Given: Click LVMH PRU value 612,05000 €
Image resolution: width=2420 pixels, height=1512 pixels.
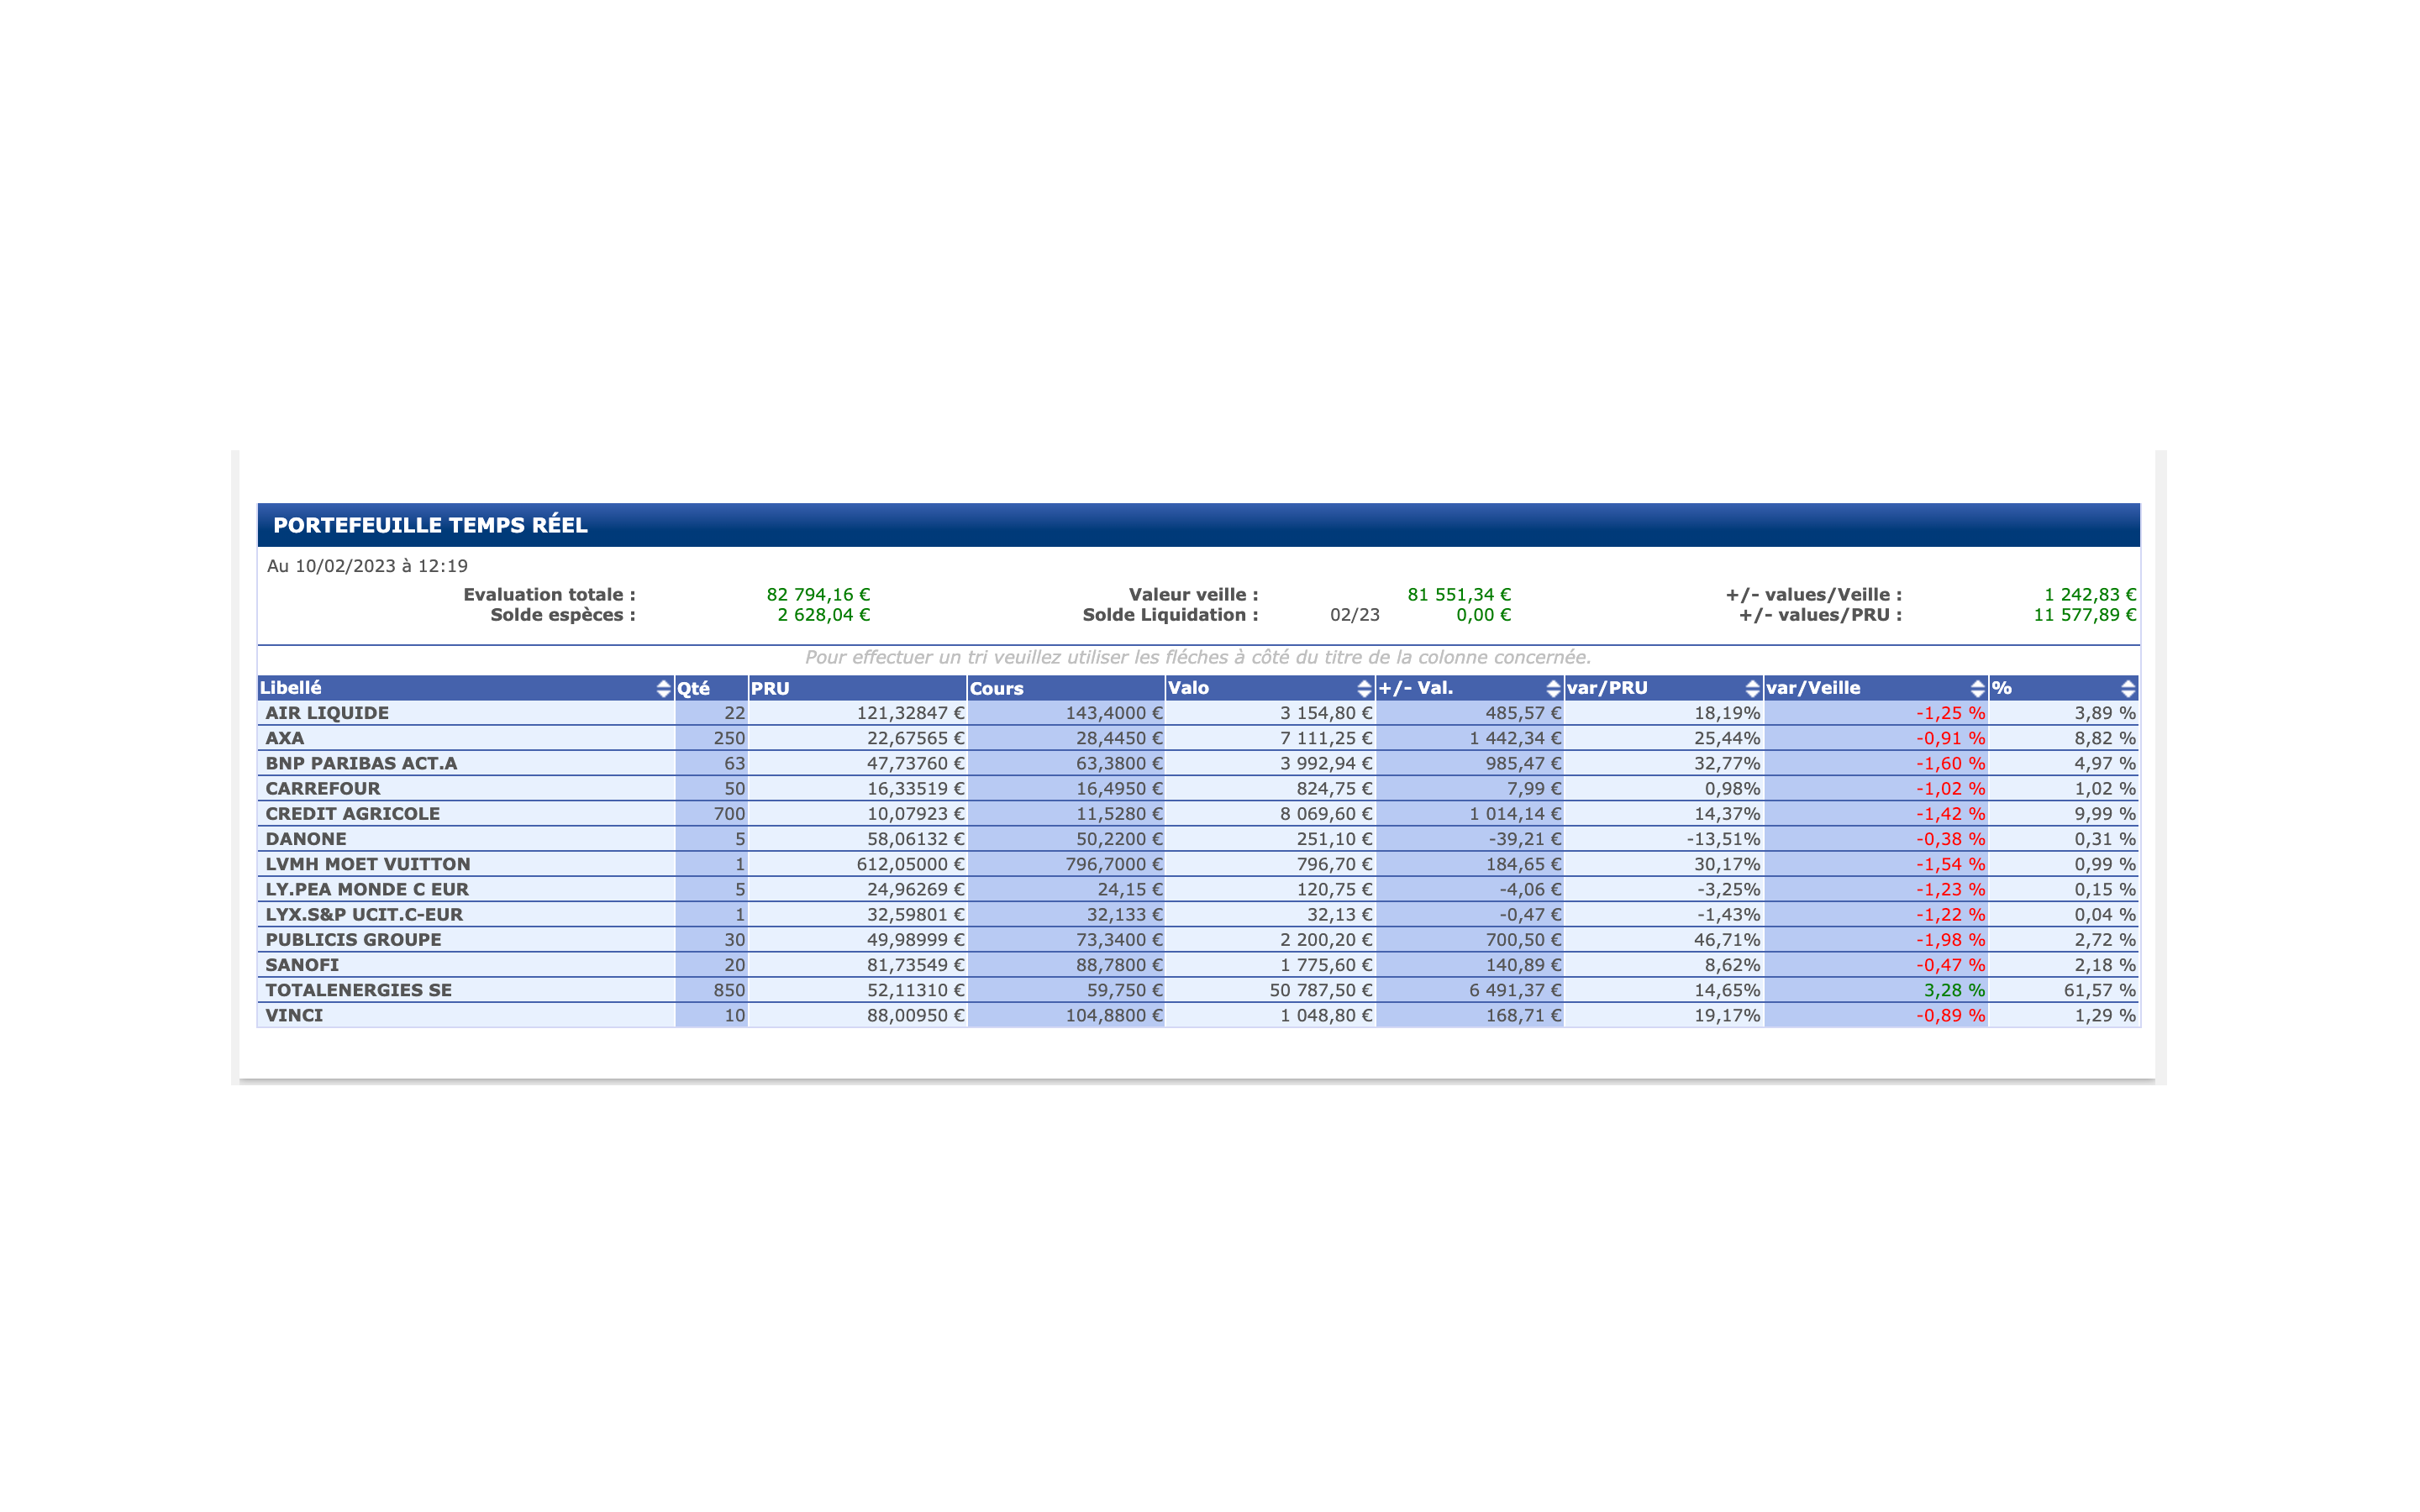Looking at the screenshot, I should pyautogui.click(x=911, y=864).
